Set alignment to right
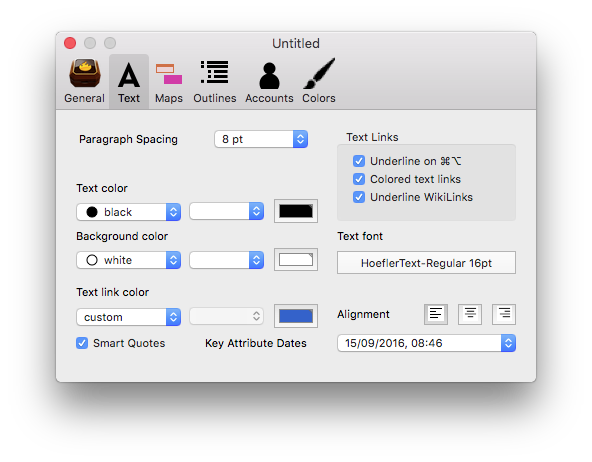 tap(504, 314)
